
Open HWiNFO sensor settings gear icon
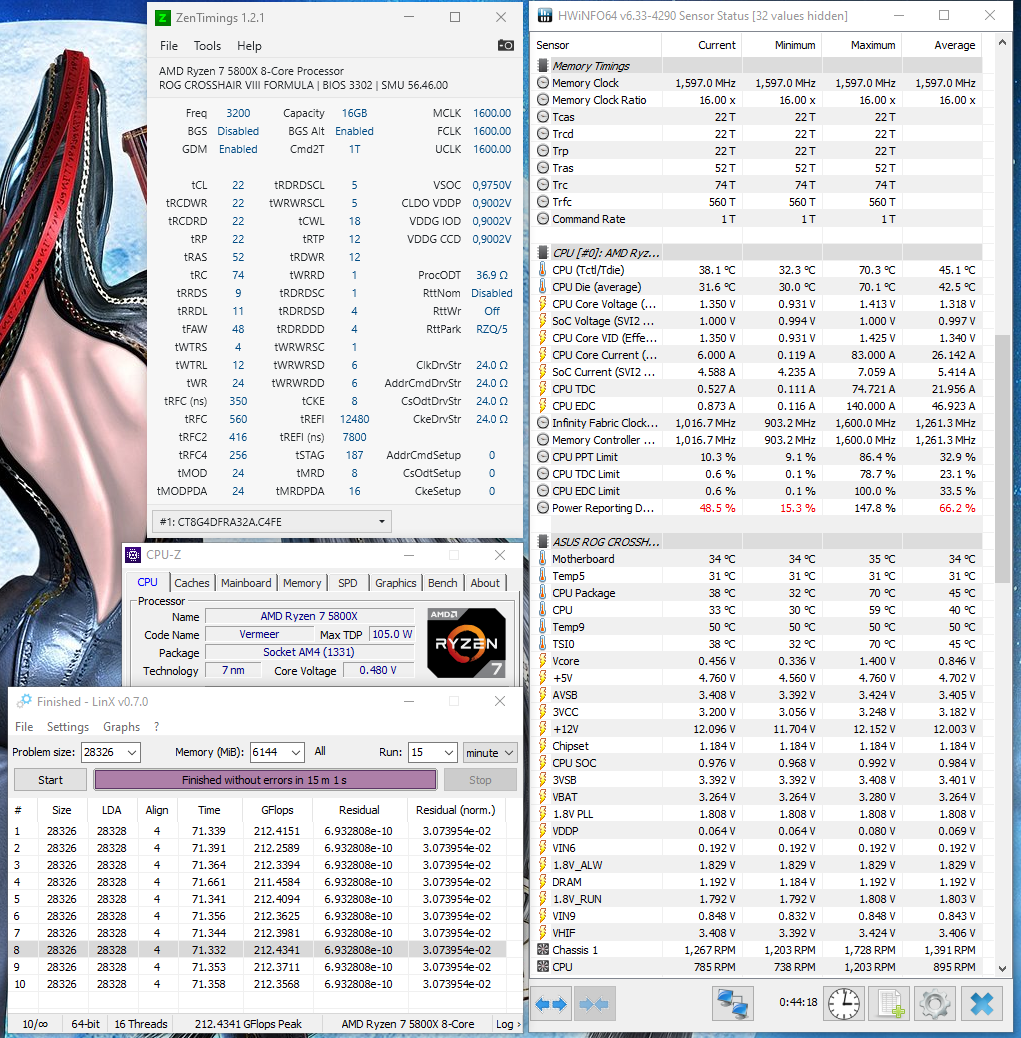point(935,1004)
